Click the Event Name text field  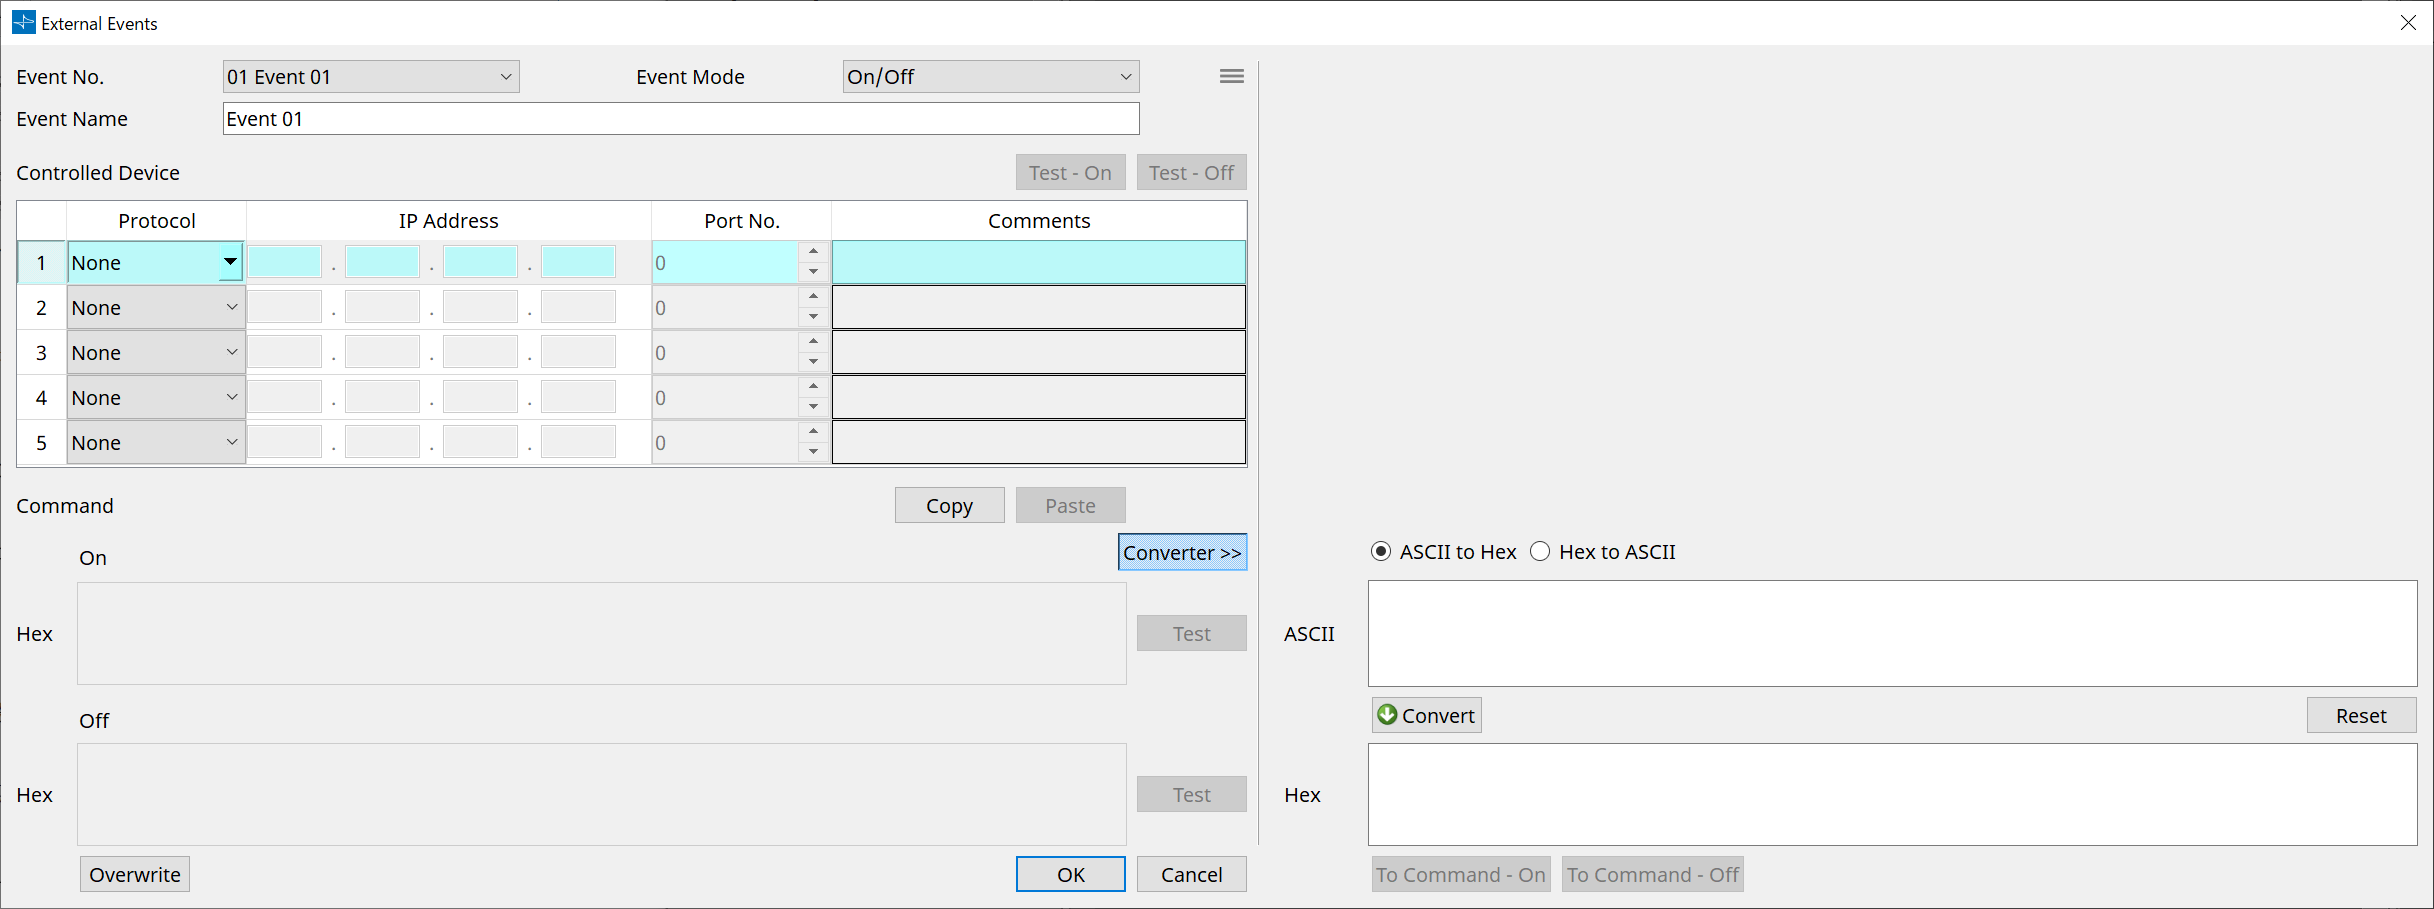[680, 118]
